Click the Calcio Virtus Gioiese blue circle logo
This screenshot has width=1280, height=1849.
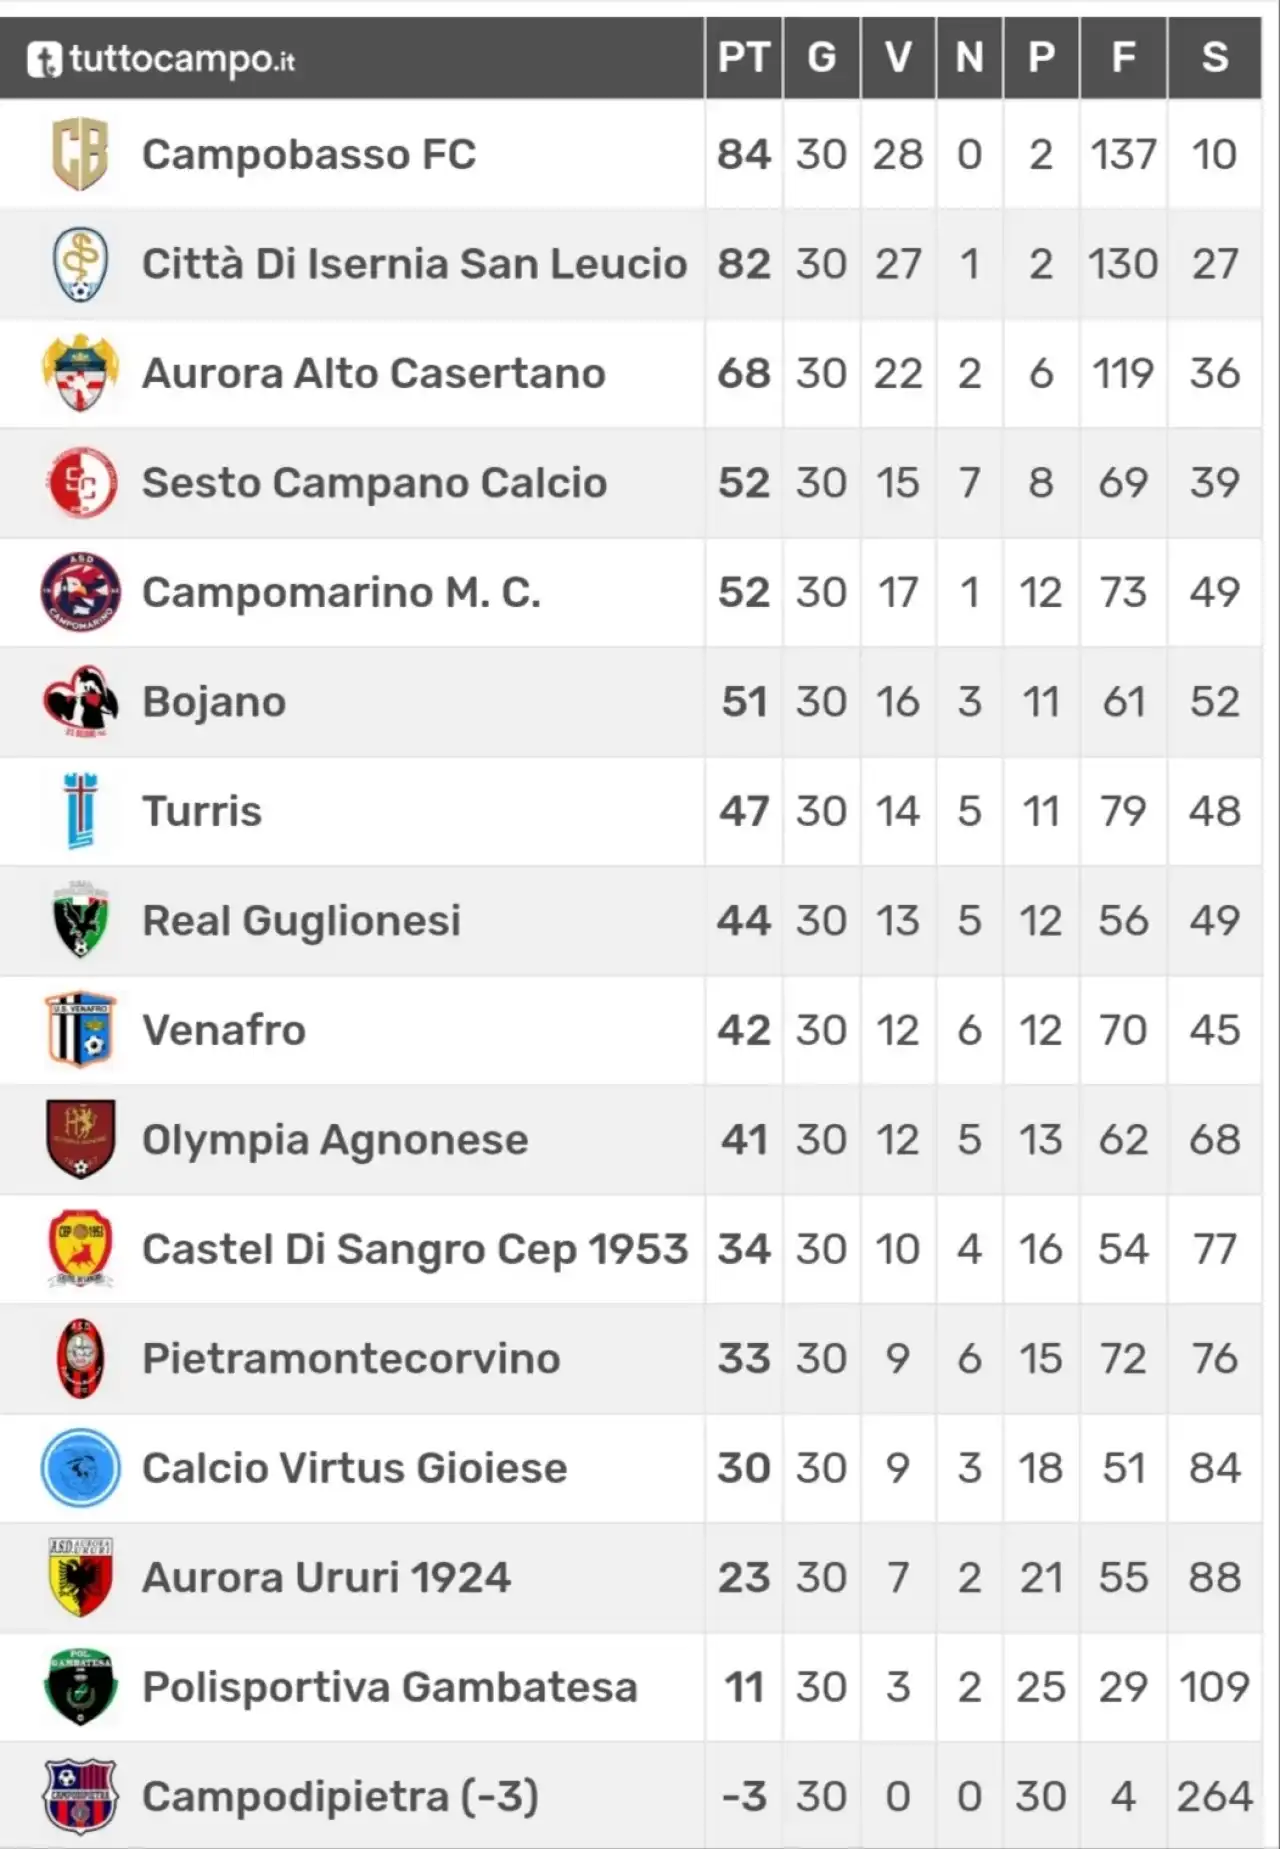coord(80,1468)
